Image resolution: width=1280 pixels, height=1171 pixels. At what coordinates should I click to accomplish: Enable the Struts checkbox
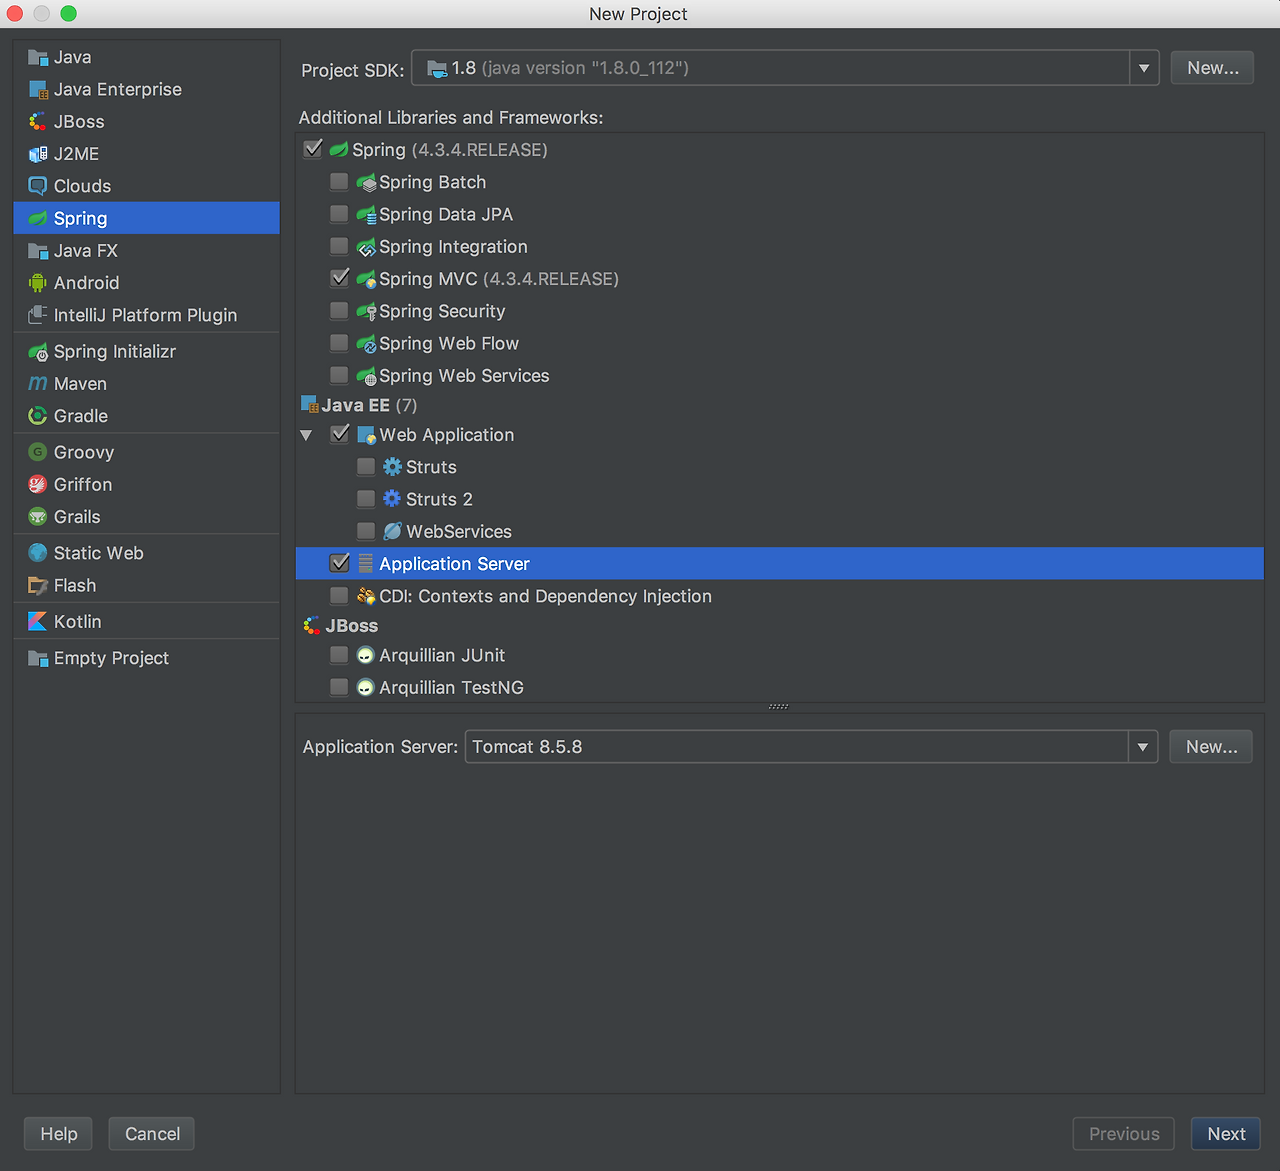click(367, 467)
